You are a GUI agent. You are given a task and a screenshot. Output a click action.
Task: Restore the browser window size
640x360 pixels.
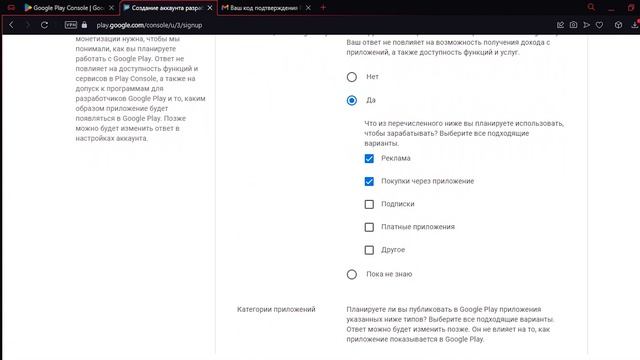[x=631, y=7]
